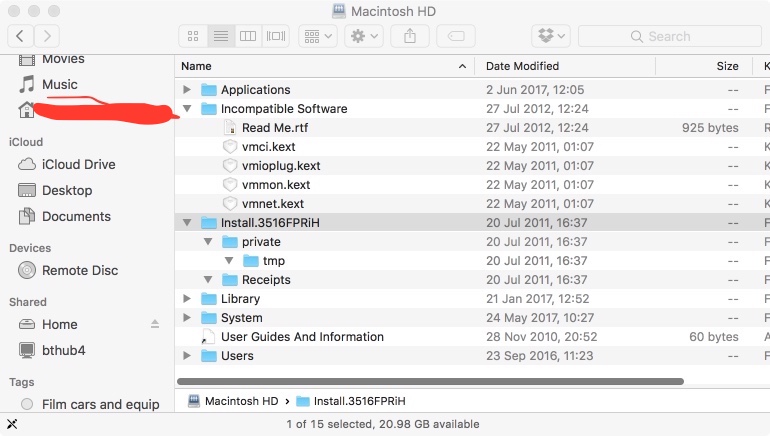This screenshot has height=436, width=770.
Task: Switch to list view
Action: click(221, 36)
